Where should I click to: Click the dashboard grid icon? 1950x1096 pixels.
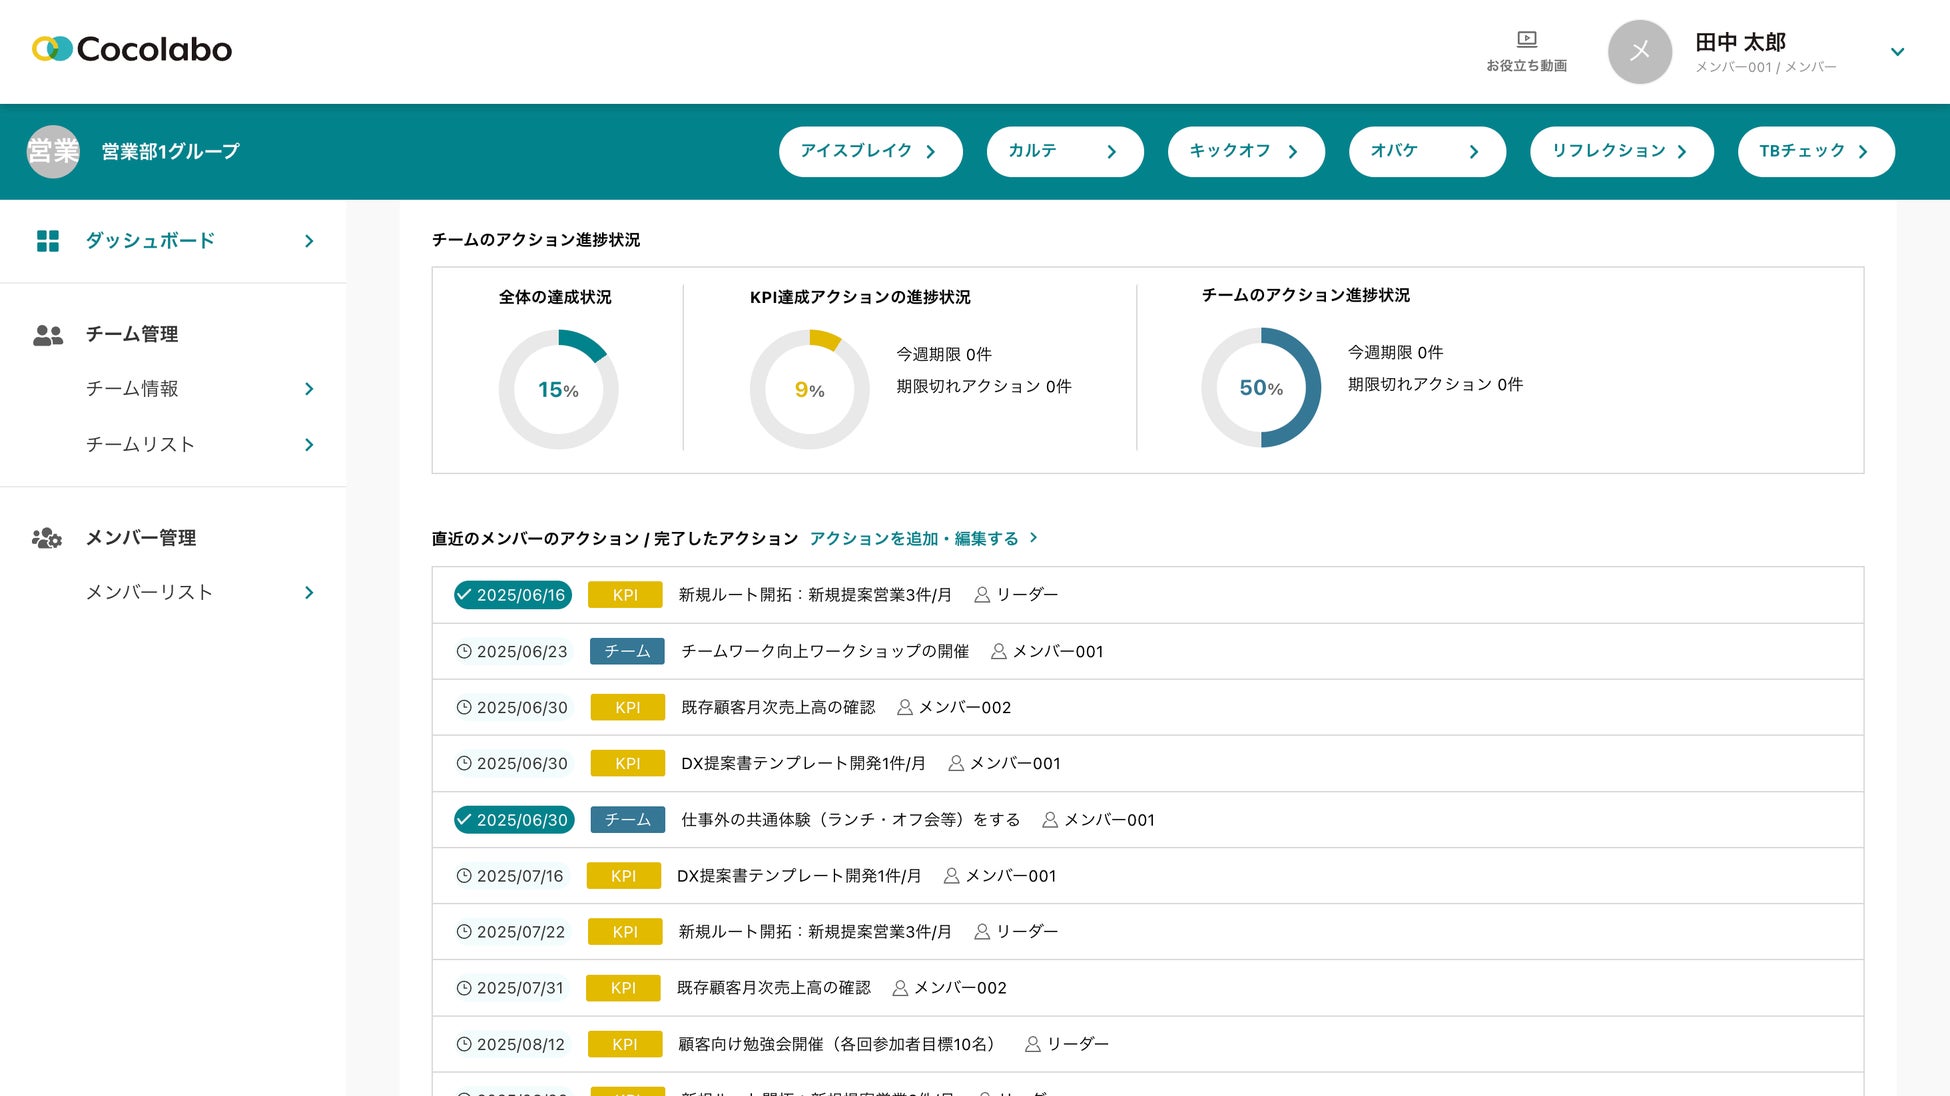48,241
